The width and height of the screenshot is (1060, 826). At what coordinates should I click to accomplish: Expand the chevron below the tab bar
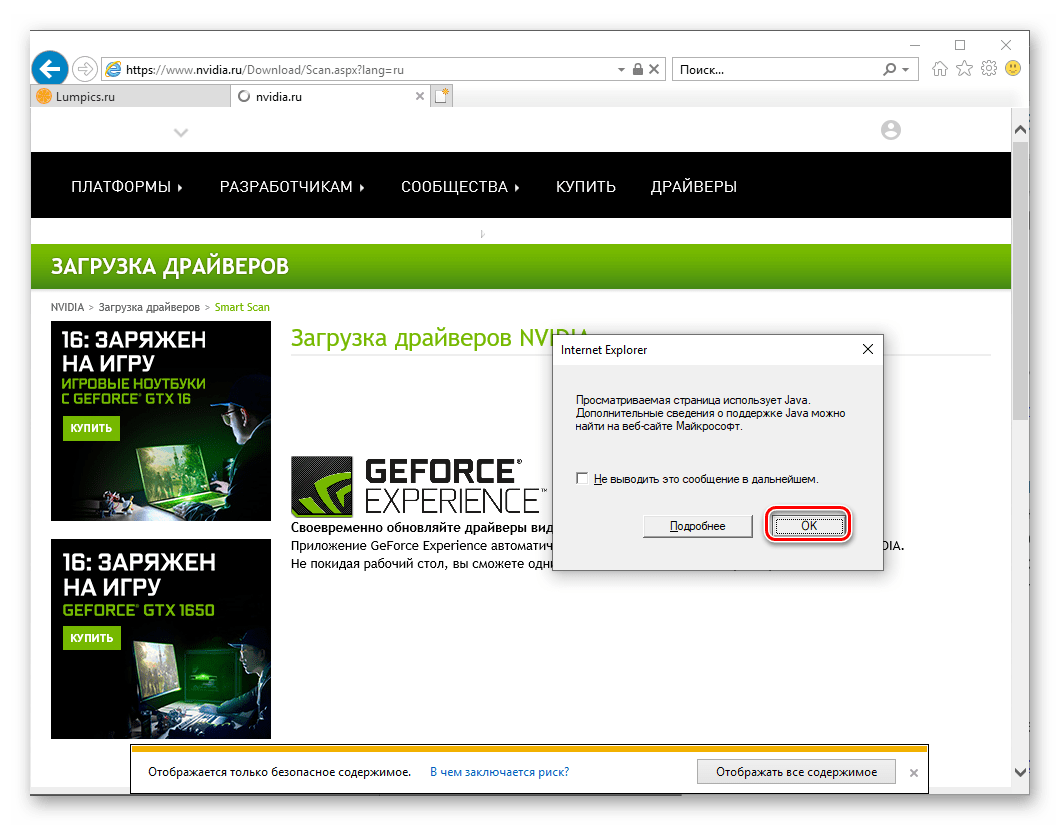click(x=181, y=132)
